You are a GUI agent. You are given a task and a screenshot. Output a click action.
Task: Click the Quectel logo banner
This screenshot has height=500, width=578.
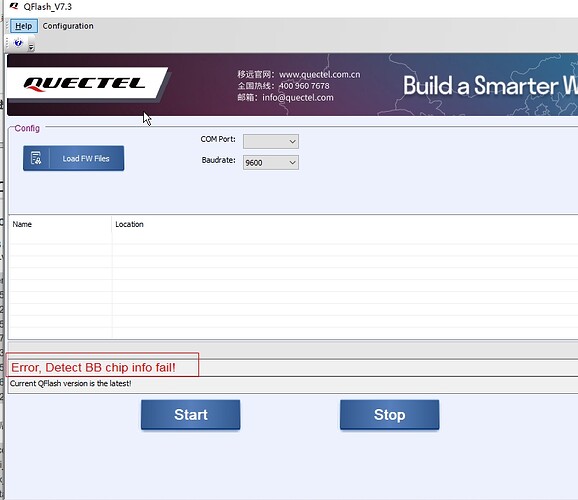[x=84, y=83]
